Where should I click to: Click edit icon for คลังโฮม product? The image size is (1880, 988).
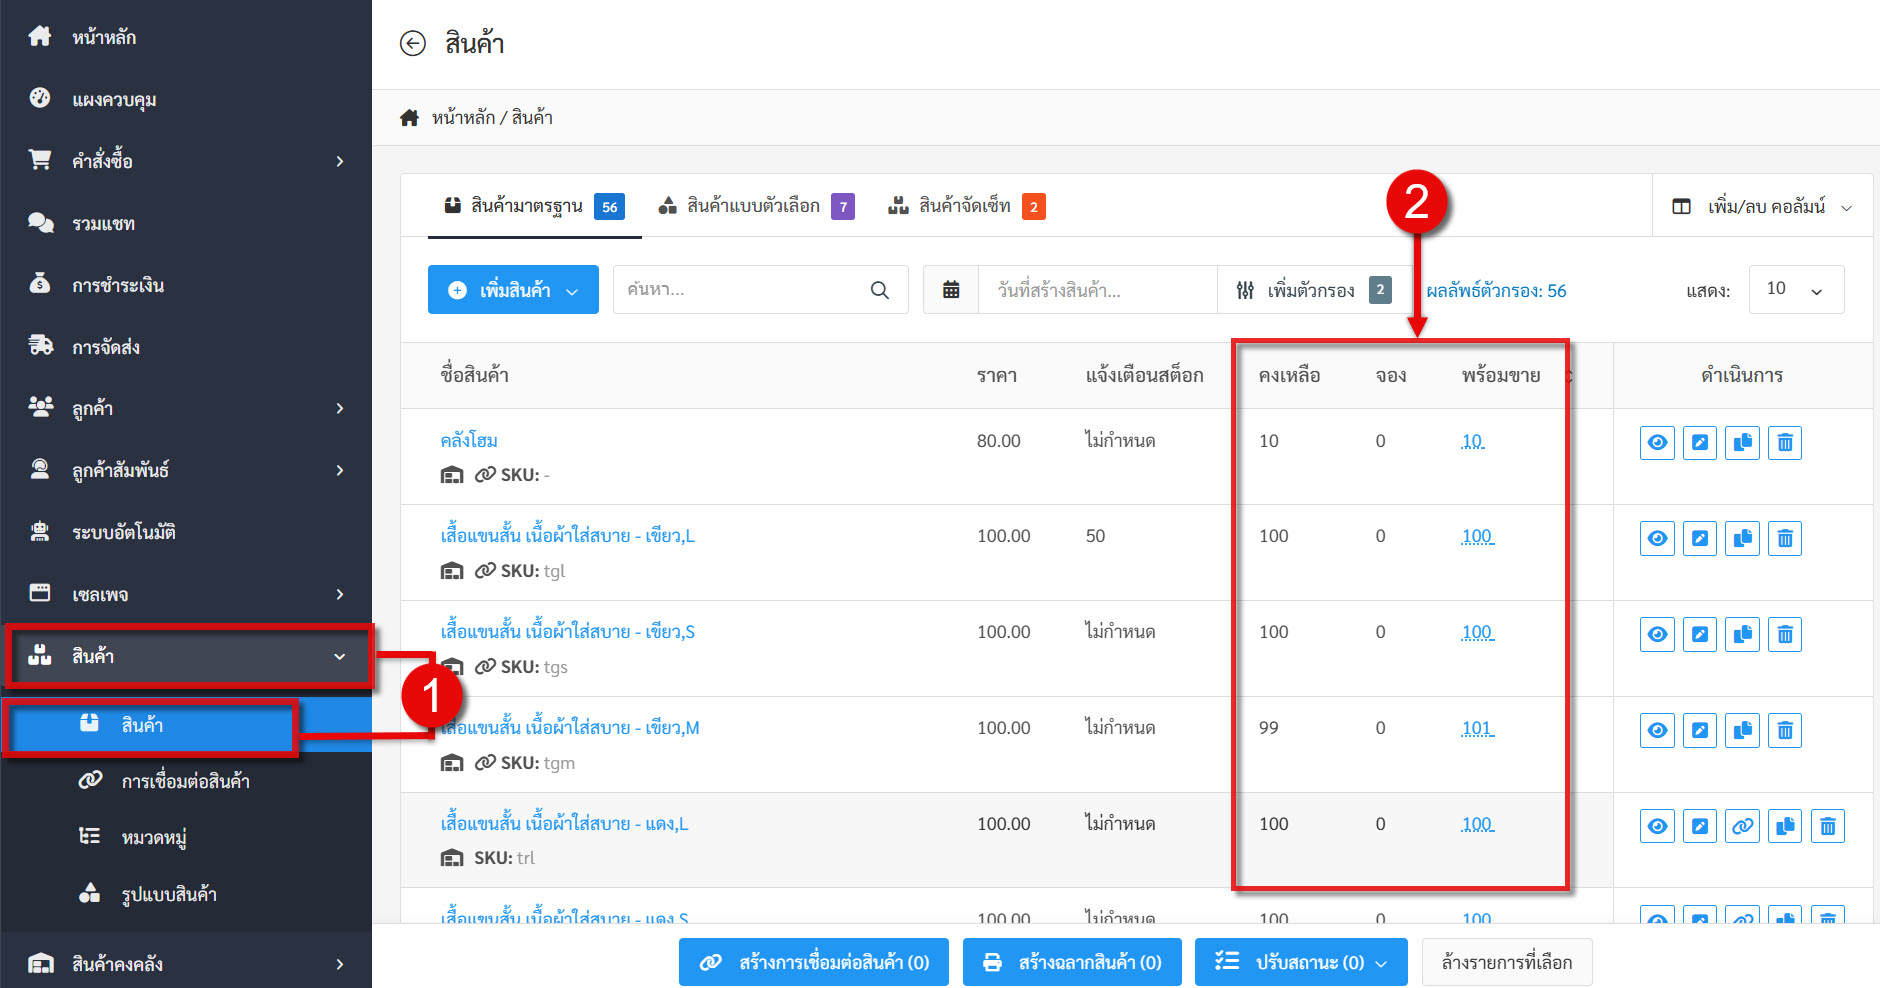pyautogui.click(x=1699, y=442)
